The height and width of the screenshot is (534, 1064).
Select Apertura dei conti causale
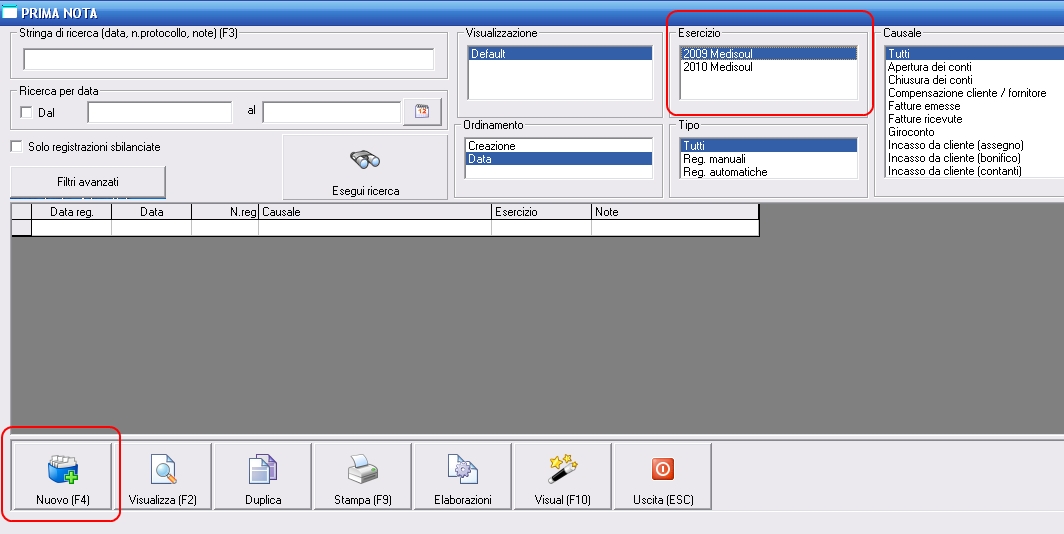click(974, 66)
